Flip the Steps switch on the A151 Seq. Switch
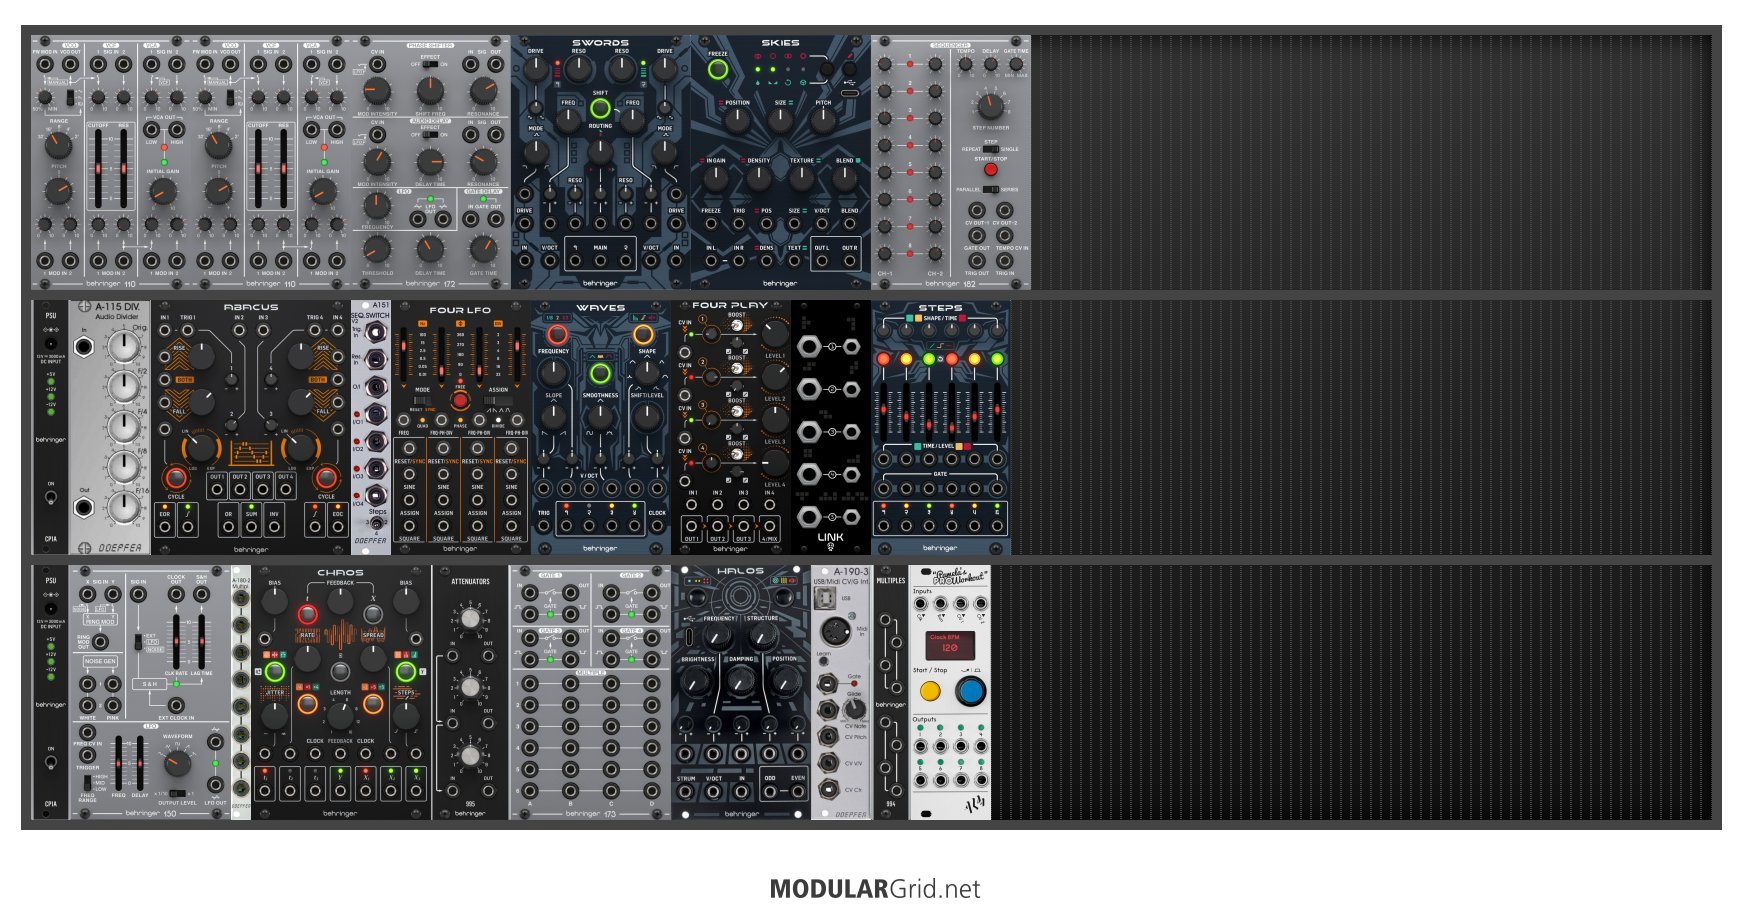 tap(377, 521)
